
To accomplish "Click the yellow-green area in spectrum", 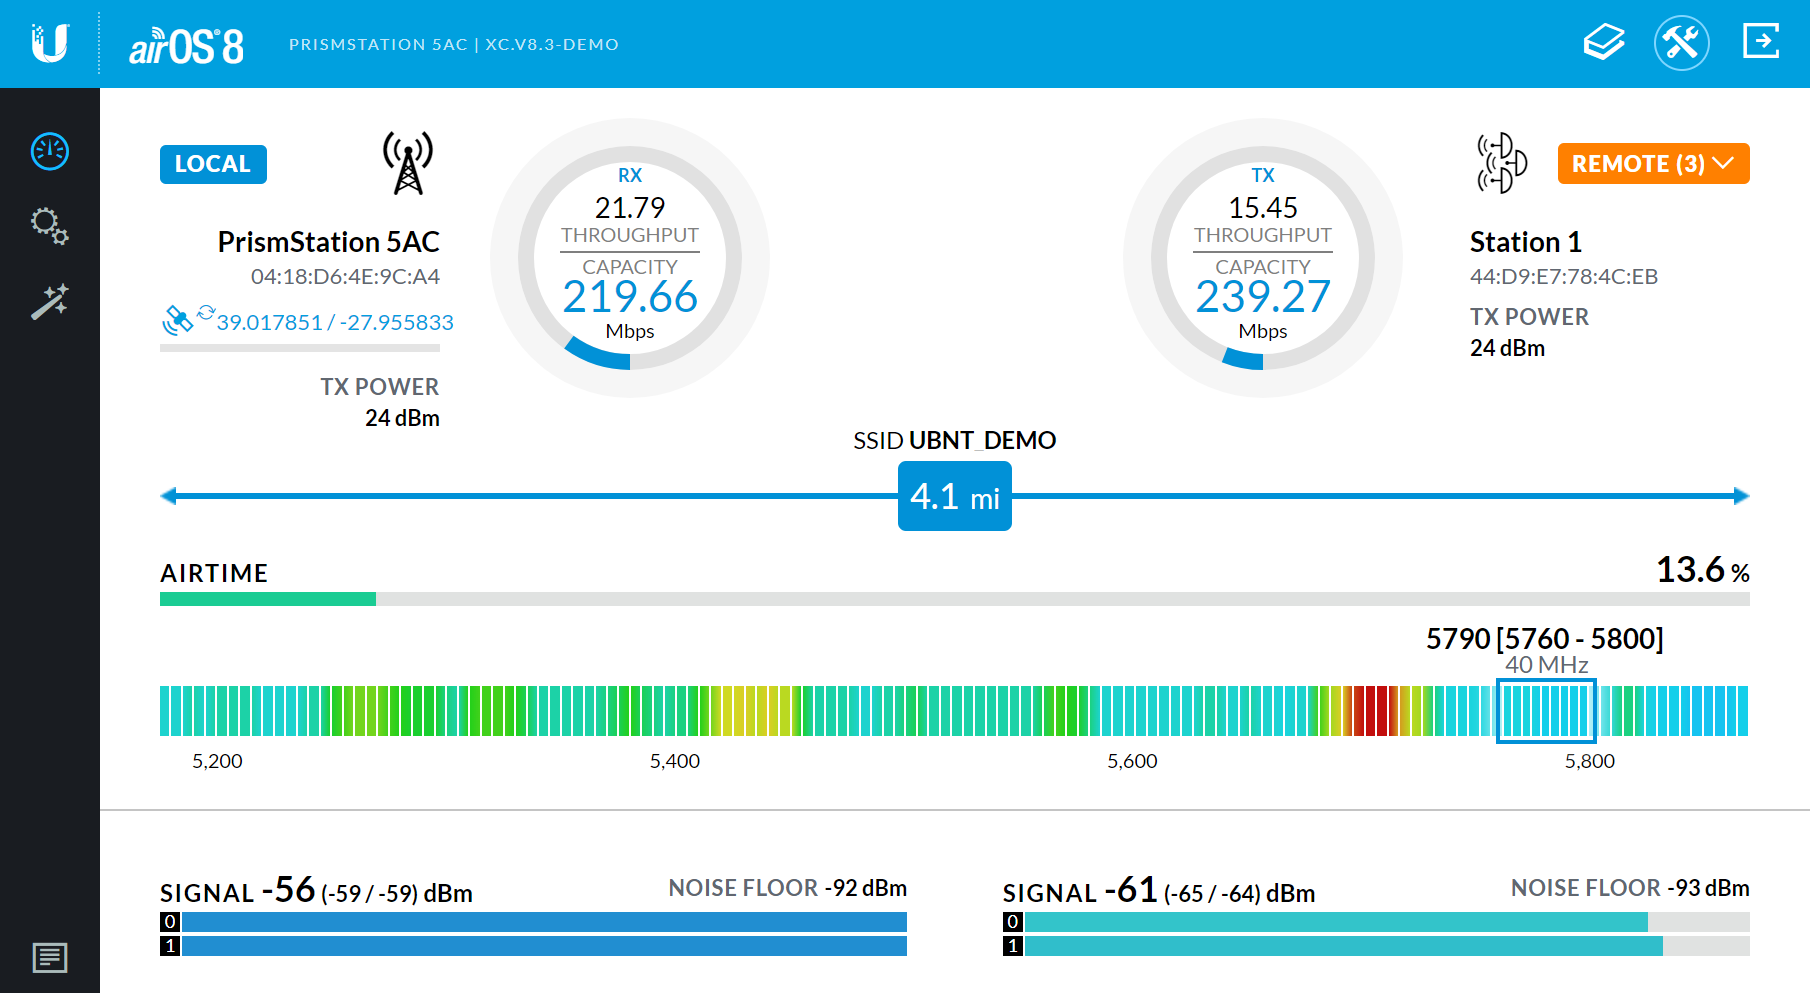I will pos(755,711).
